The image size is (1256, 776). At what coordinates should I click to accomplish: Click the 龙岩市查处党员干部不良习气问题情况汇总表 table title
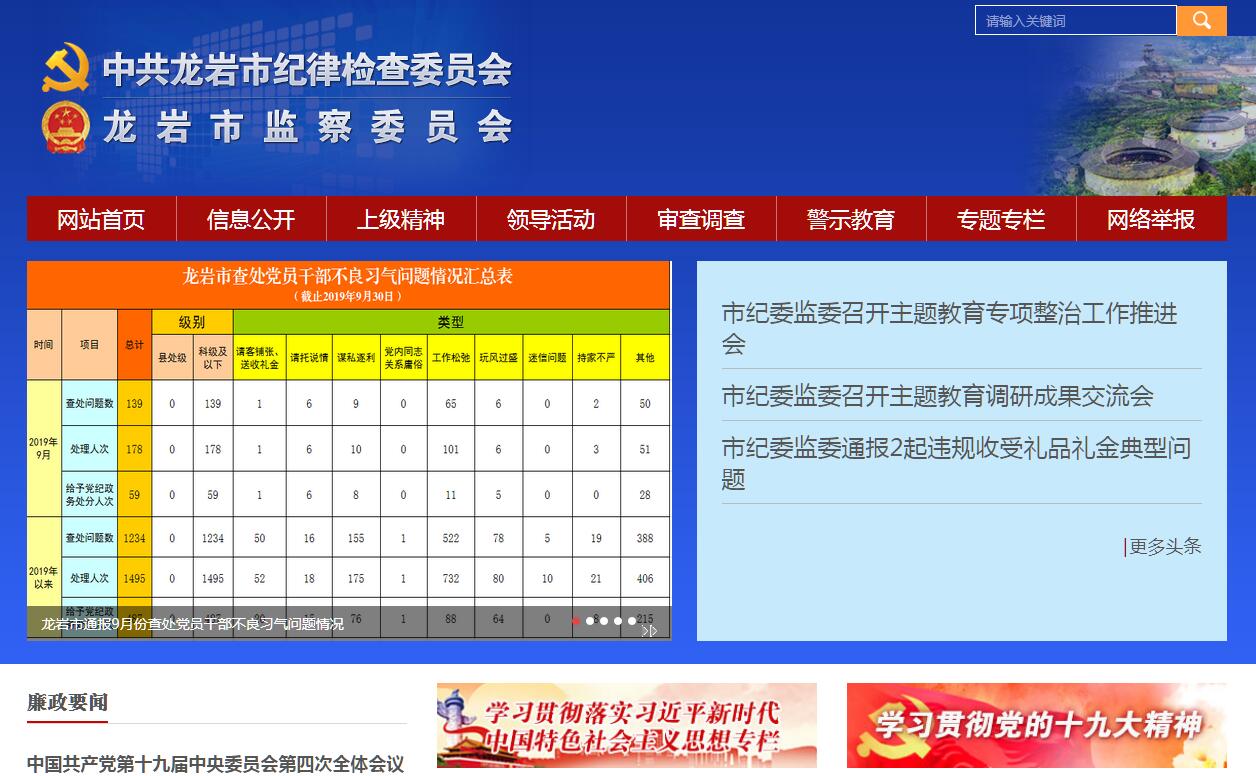(x=348, y=277)
